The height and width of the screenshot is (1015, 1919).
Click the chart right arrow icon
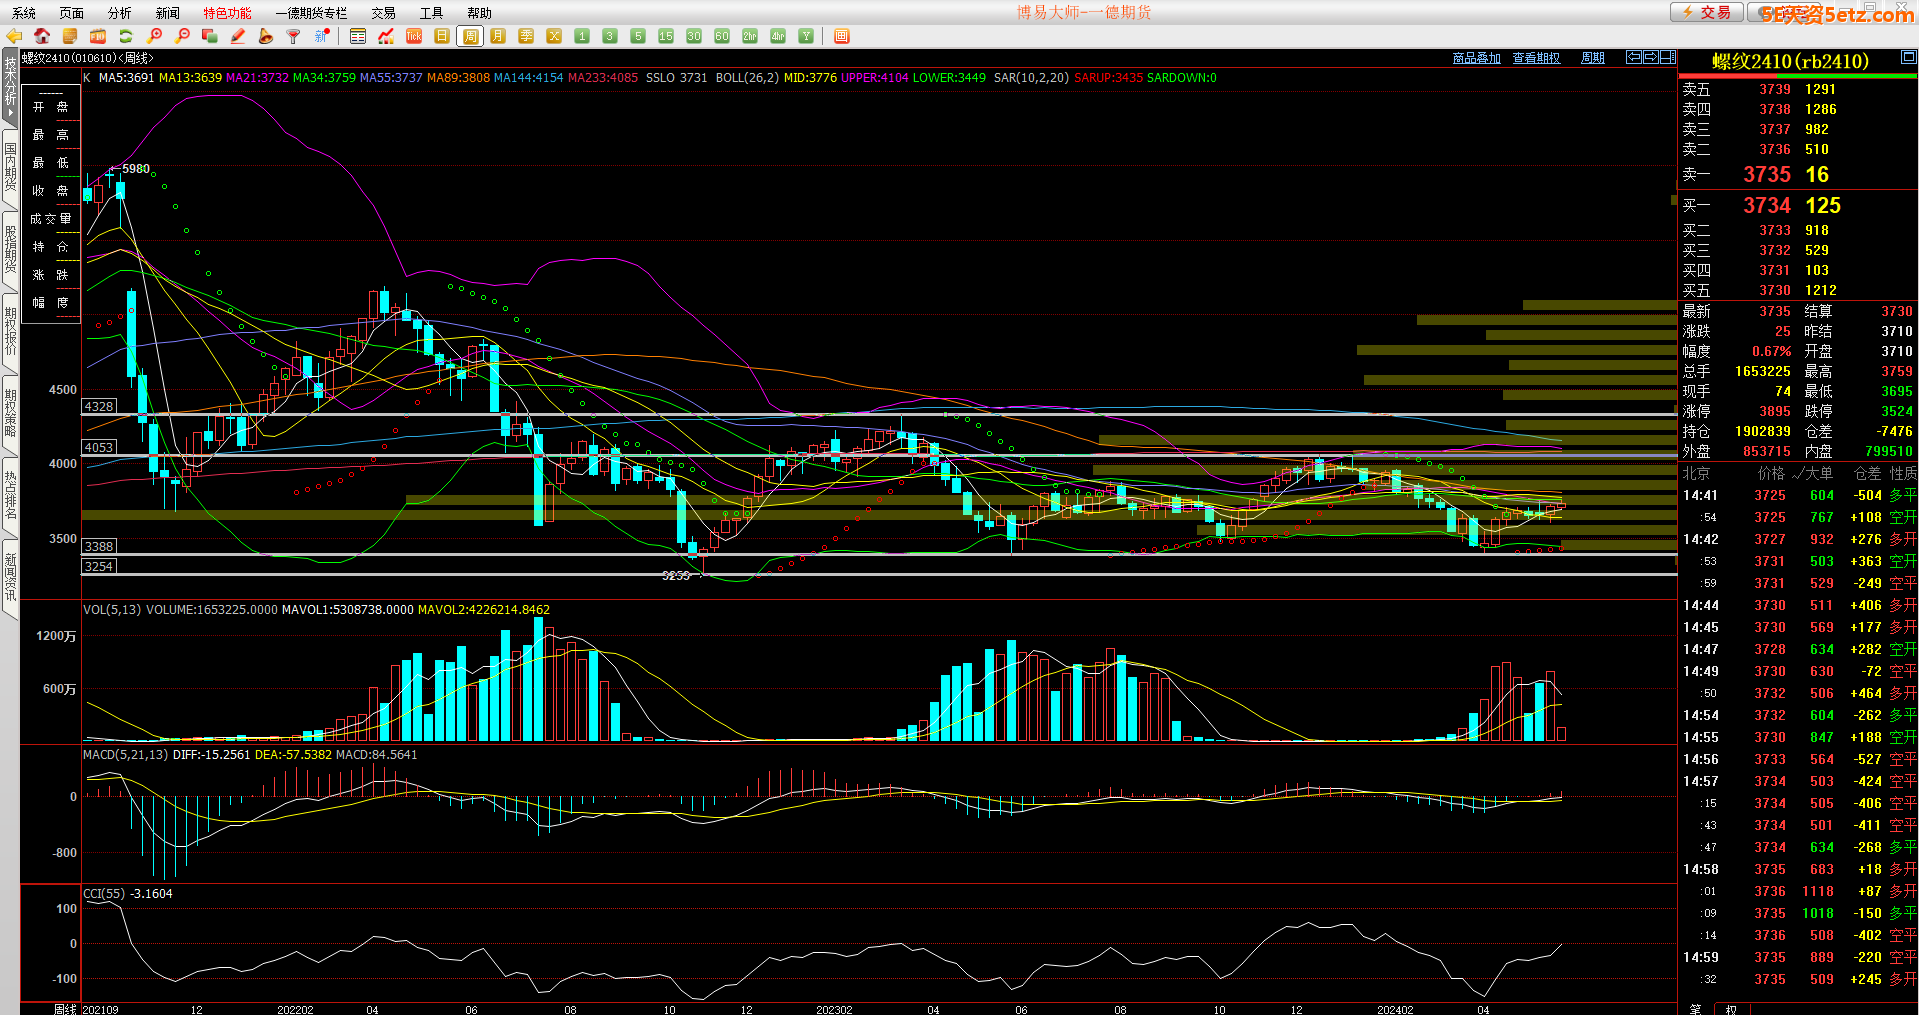coord(1651,57)
